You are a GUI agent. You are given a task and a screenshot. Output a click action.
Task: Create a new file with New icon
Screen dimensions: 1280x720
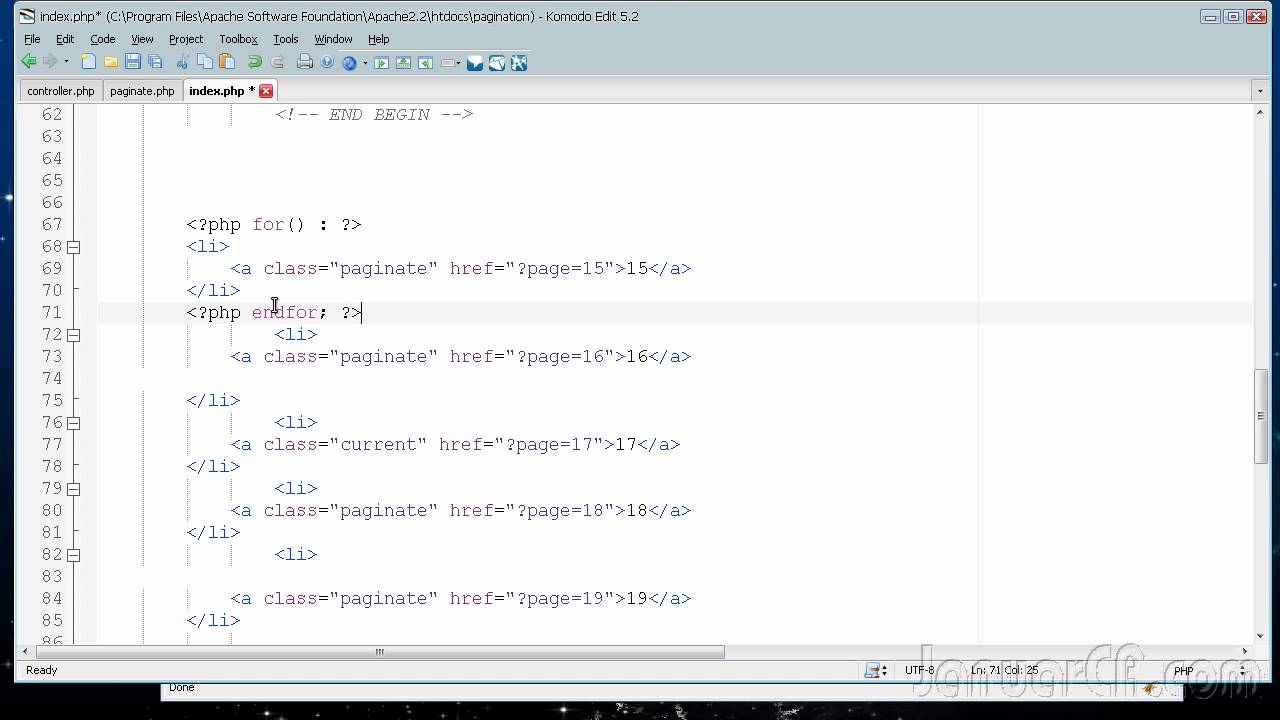(89, 62)
